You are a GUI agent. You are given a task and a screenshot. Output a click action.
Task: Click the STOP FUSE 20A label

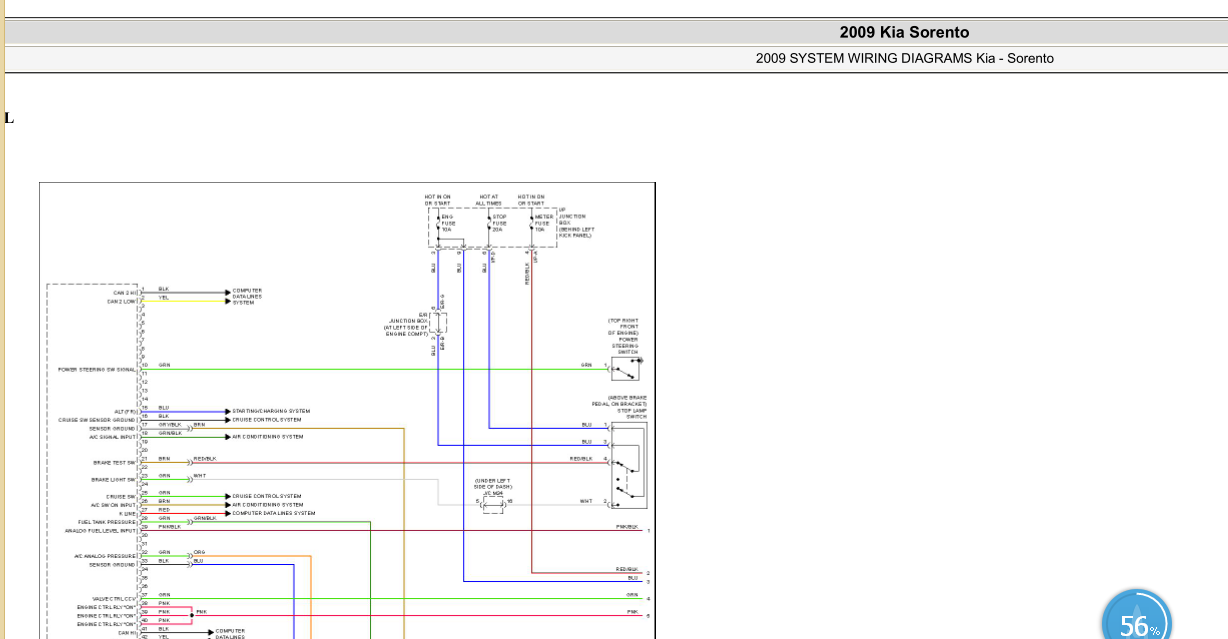click(498, 223)
